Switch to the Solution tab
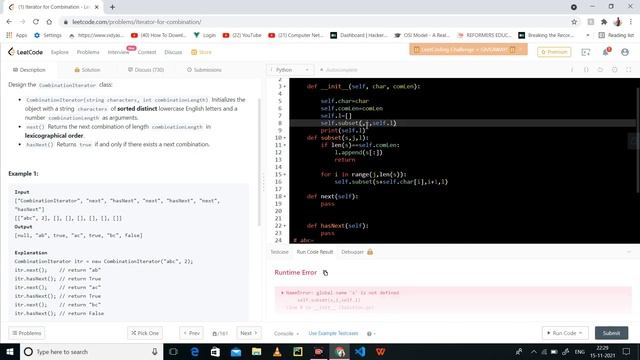This screenshot has width=640, height=360. tap(87, 70)
